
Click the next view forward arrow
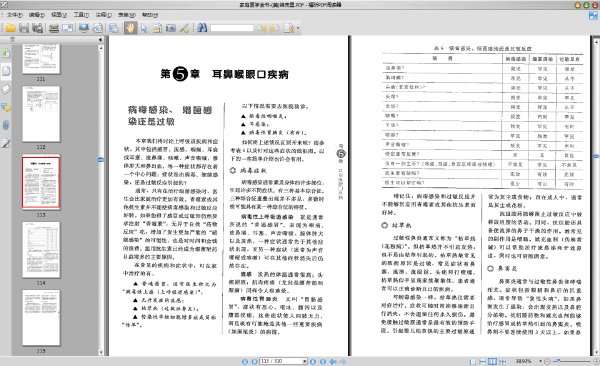(342, 361)
